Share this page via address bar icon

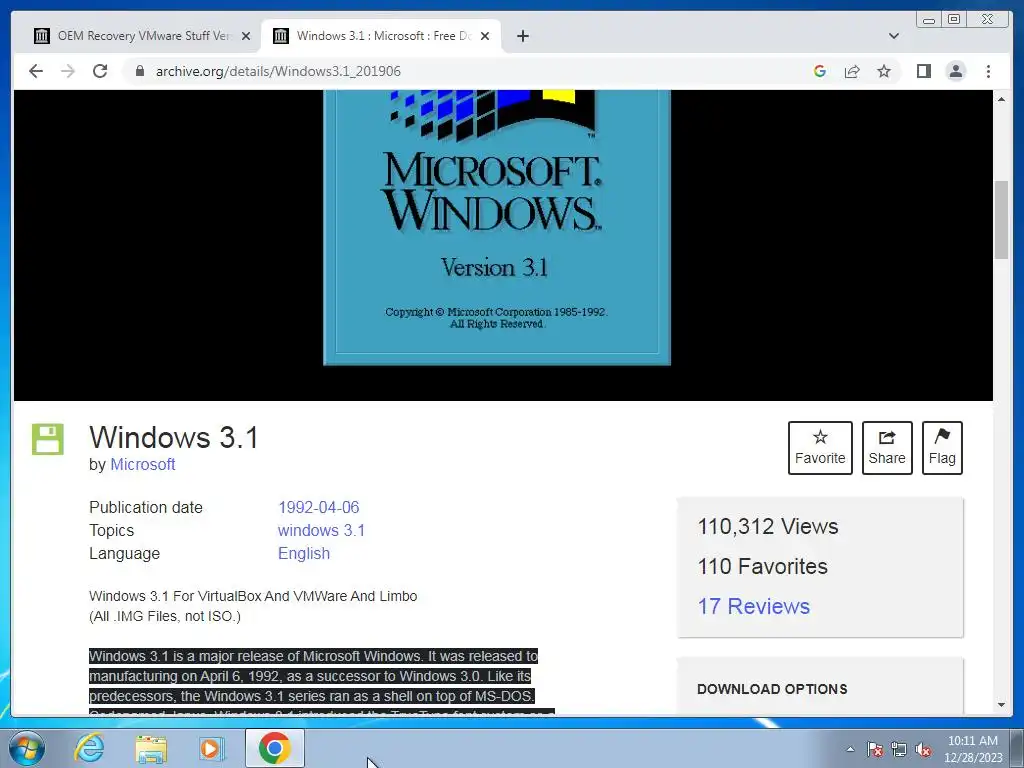tap(852, 71)
